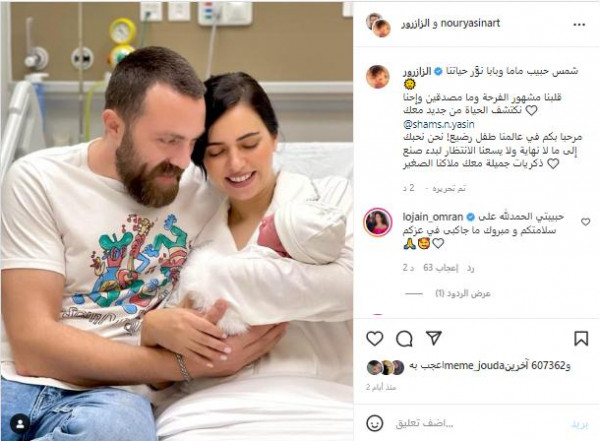Like the post with heart icon
This screenshot has width=600, height=441.
point(375,339)
